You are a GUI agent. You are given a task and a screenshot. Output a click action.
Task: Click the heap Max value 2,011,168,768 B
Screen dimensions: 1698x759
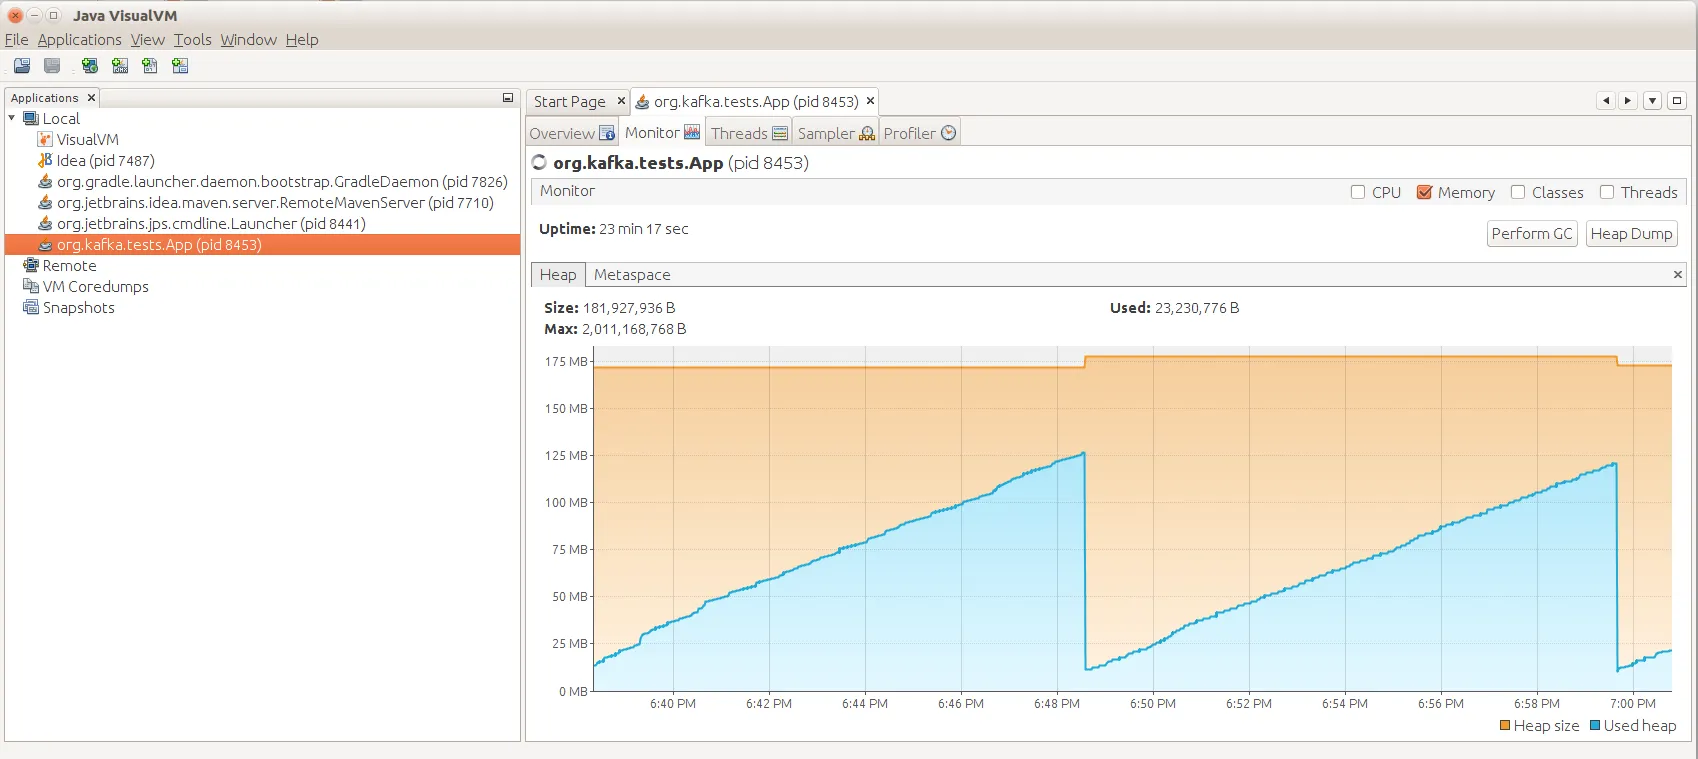coord(634,329)
